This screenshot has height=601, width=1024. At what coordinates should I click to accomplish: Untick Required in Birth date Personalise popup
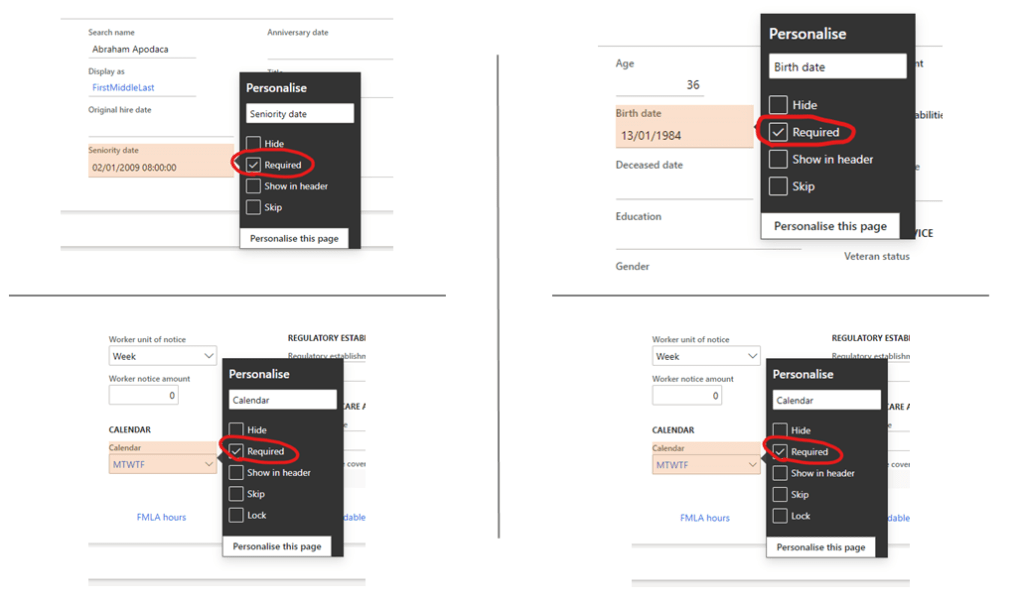click(x=778, y=132)
